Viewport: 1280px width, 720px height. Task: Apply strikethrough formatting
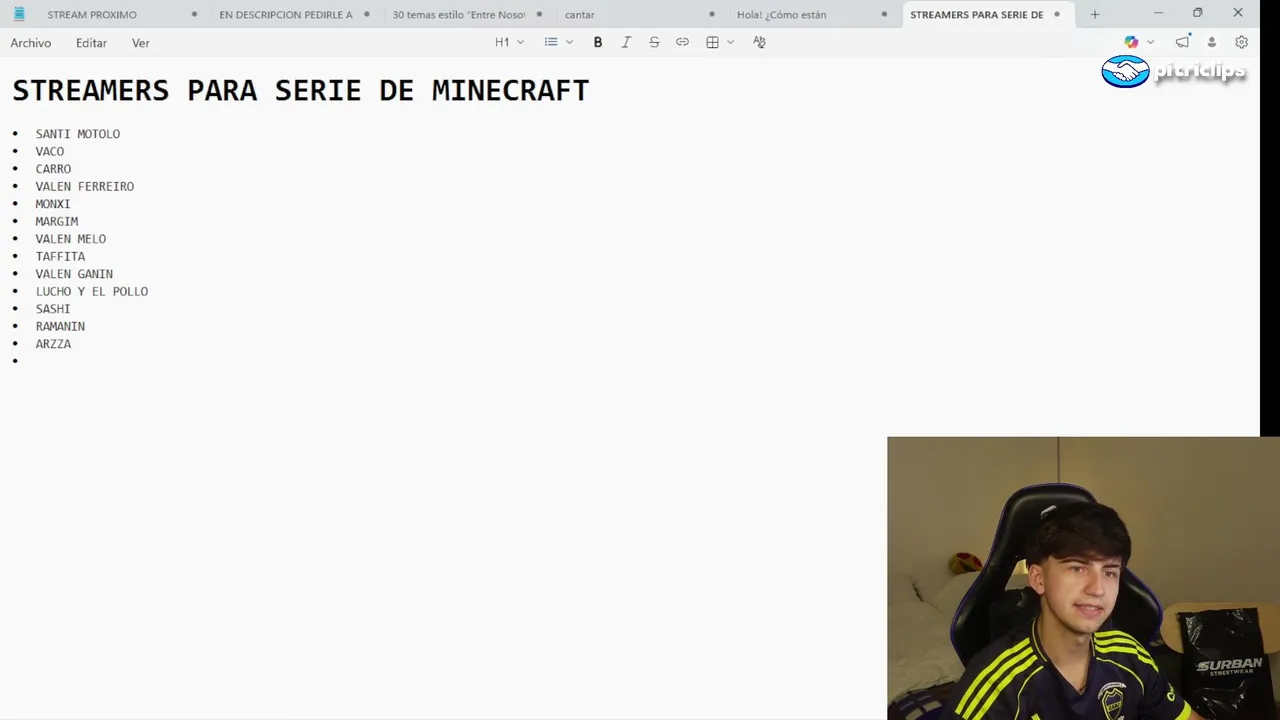[654, 42]
